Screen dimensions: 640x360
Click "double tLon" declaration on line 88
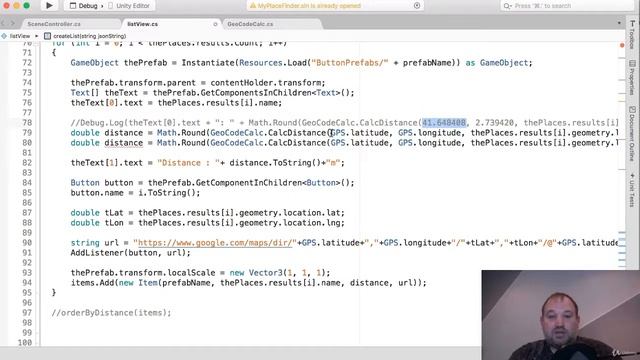point(97,223)
